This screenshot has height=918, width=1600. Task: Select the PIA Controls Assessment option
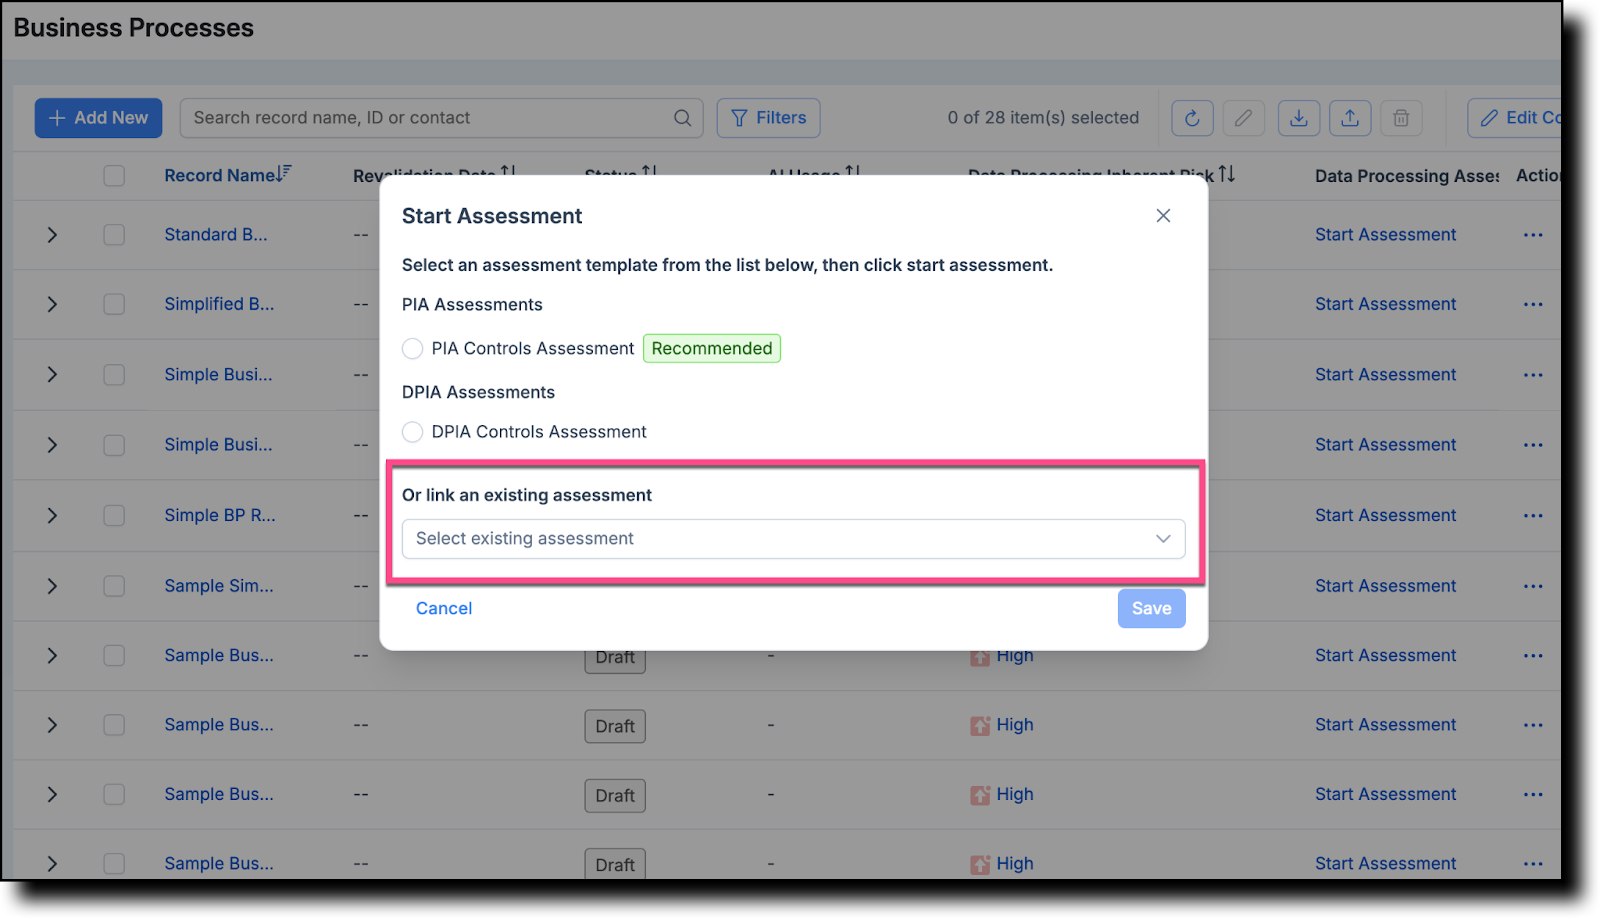click(412, 348)
